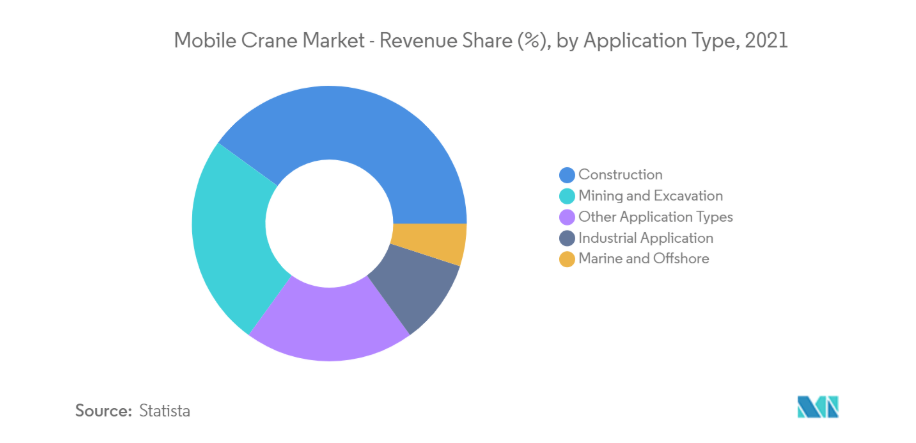The height and width of the screenshot is (443, 916).
Task: Select the Industrial Application legend label
Action: pos(646,238)
